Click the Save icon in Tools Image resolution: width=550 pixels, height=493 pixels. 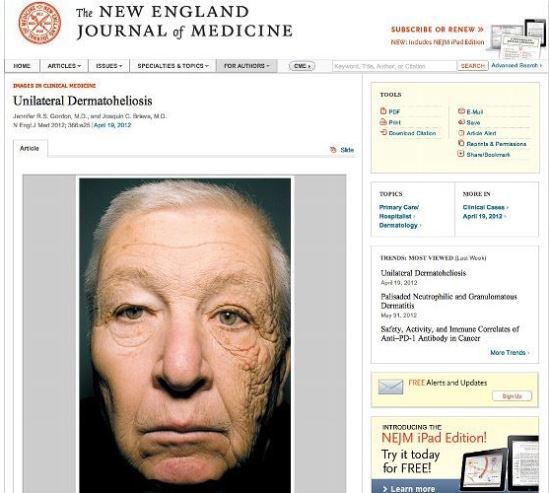(461, 122)
